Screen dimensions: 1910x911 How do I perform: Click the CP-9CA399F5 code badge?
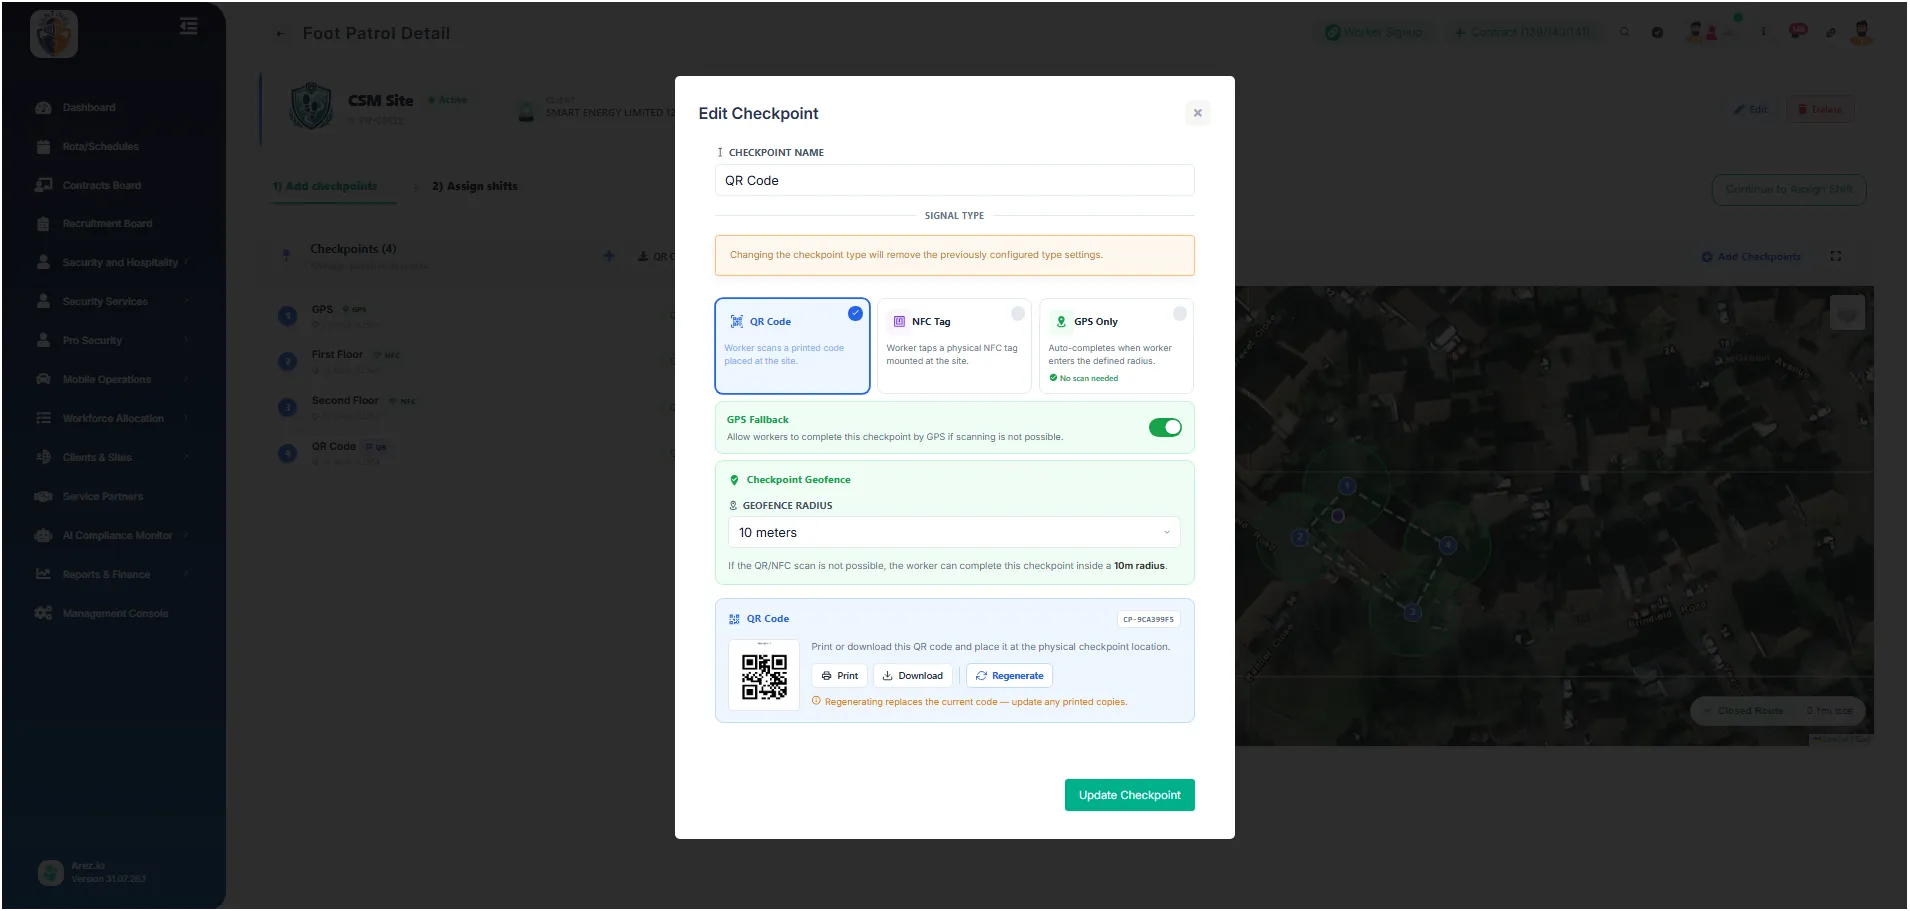(x=1148, y=619)
